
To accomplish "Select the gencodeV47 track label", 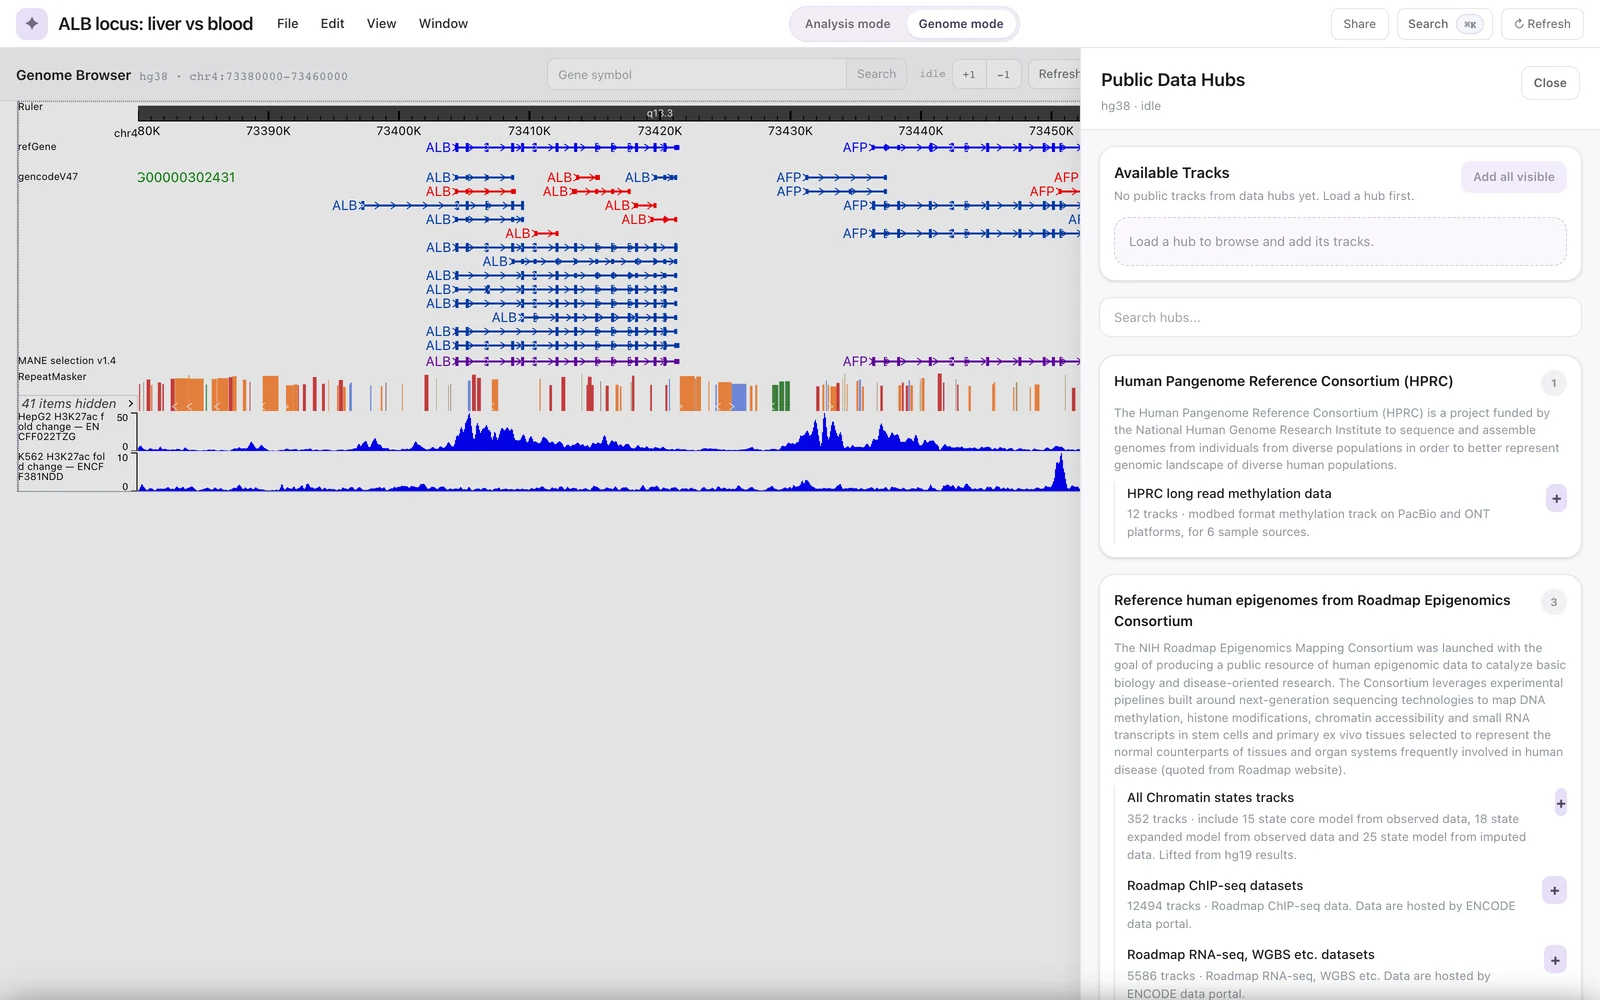I will click(x=48, y=176).
